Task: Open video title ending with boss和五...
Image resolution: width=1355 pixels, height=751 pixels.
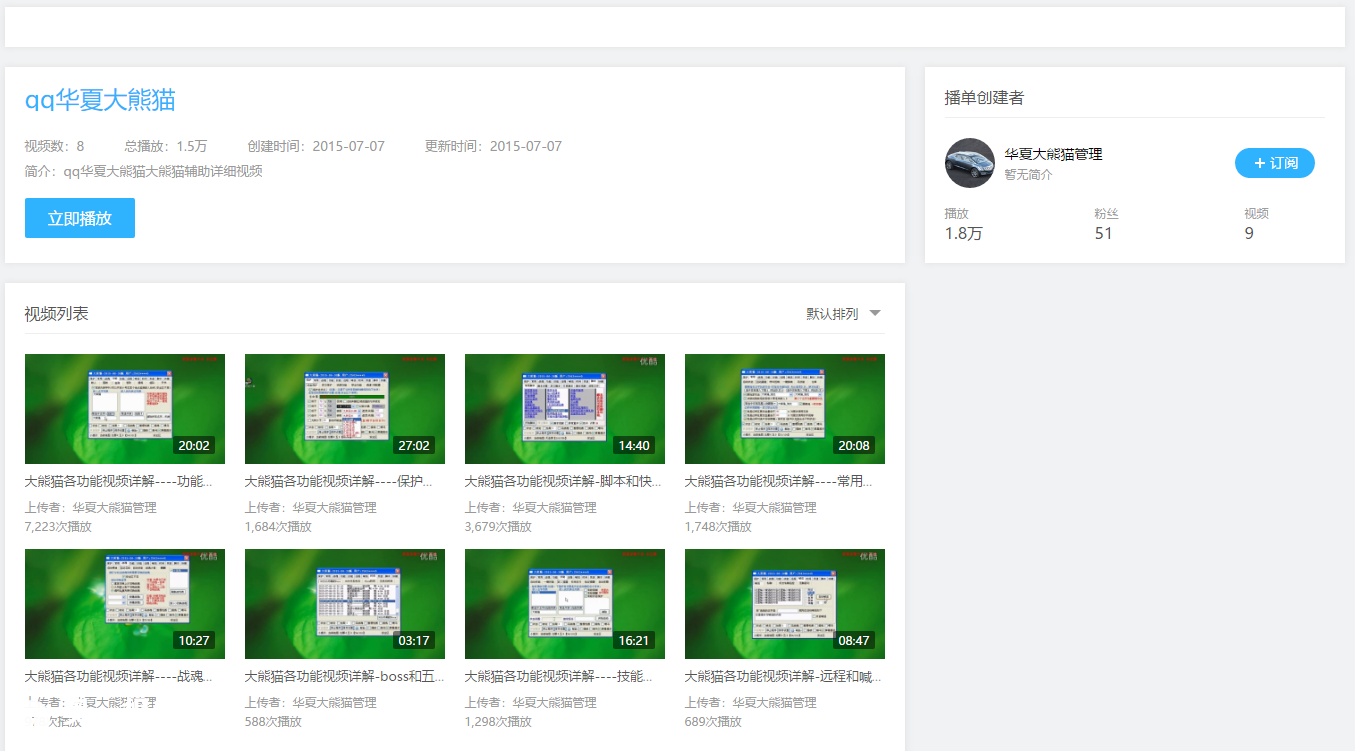Action: (344, 676)
